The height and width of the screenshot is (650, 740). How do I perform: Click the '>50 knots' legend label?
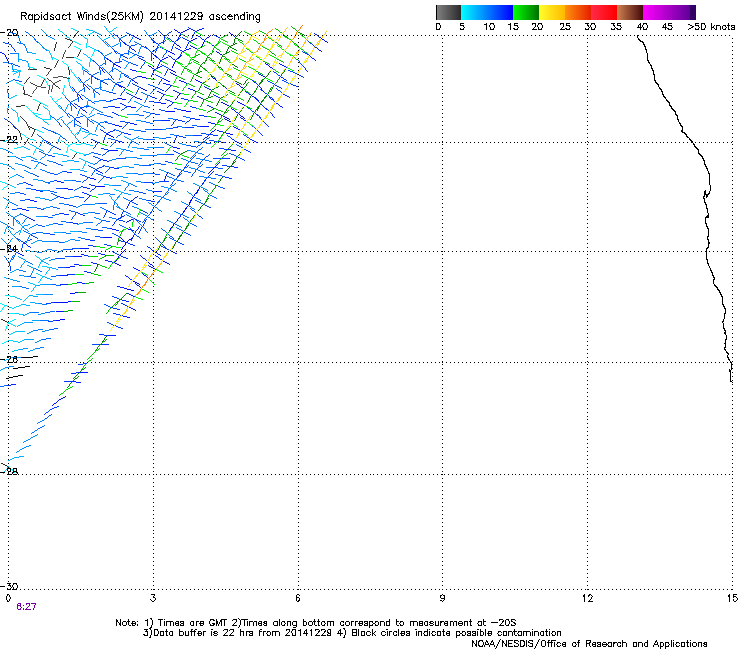711,27
